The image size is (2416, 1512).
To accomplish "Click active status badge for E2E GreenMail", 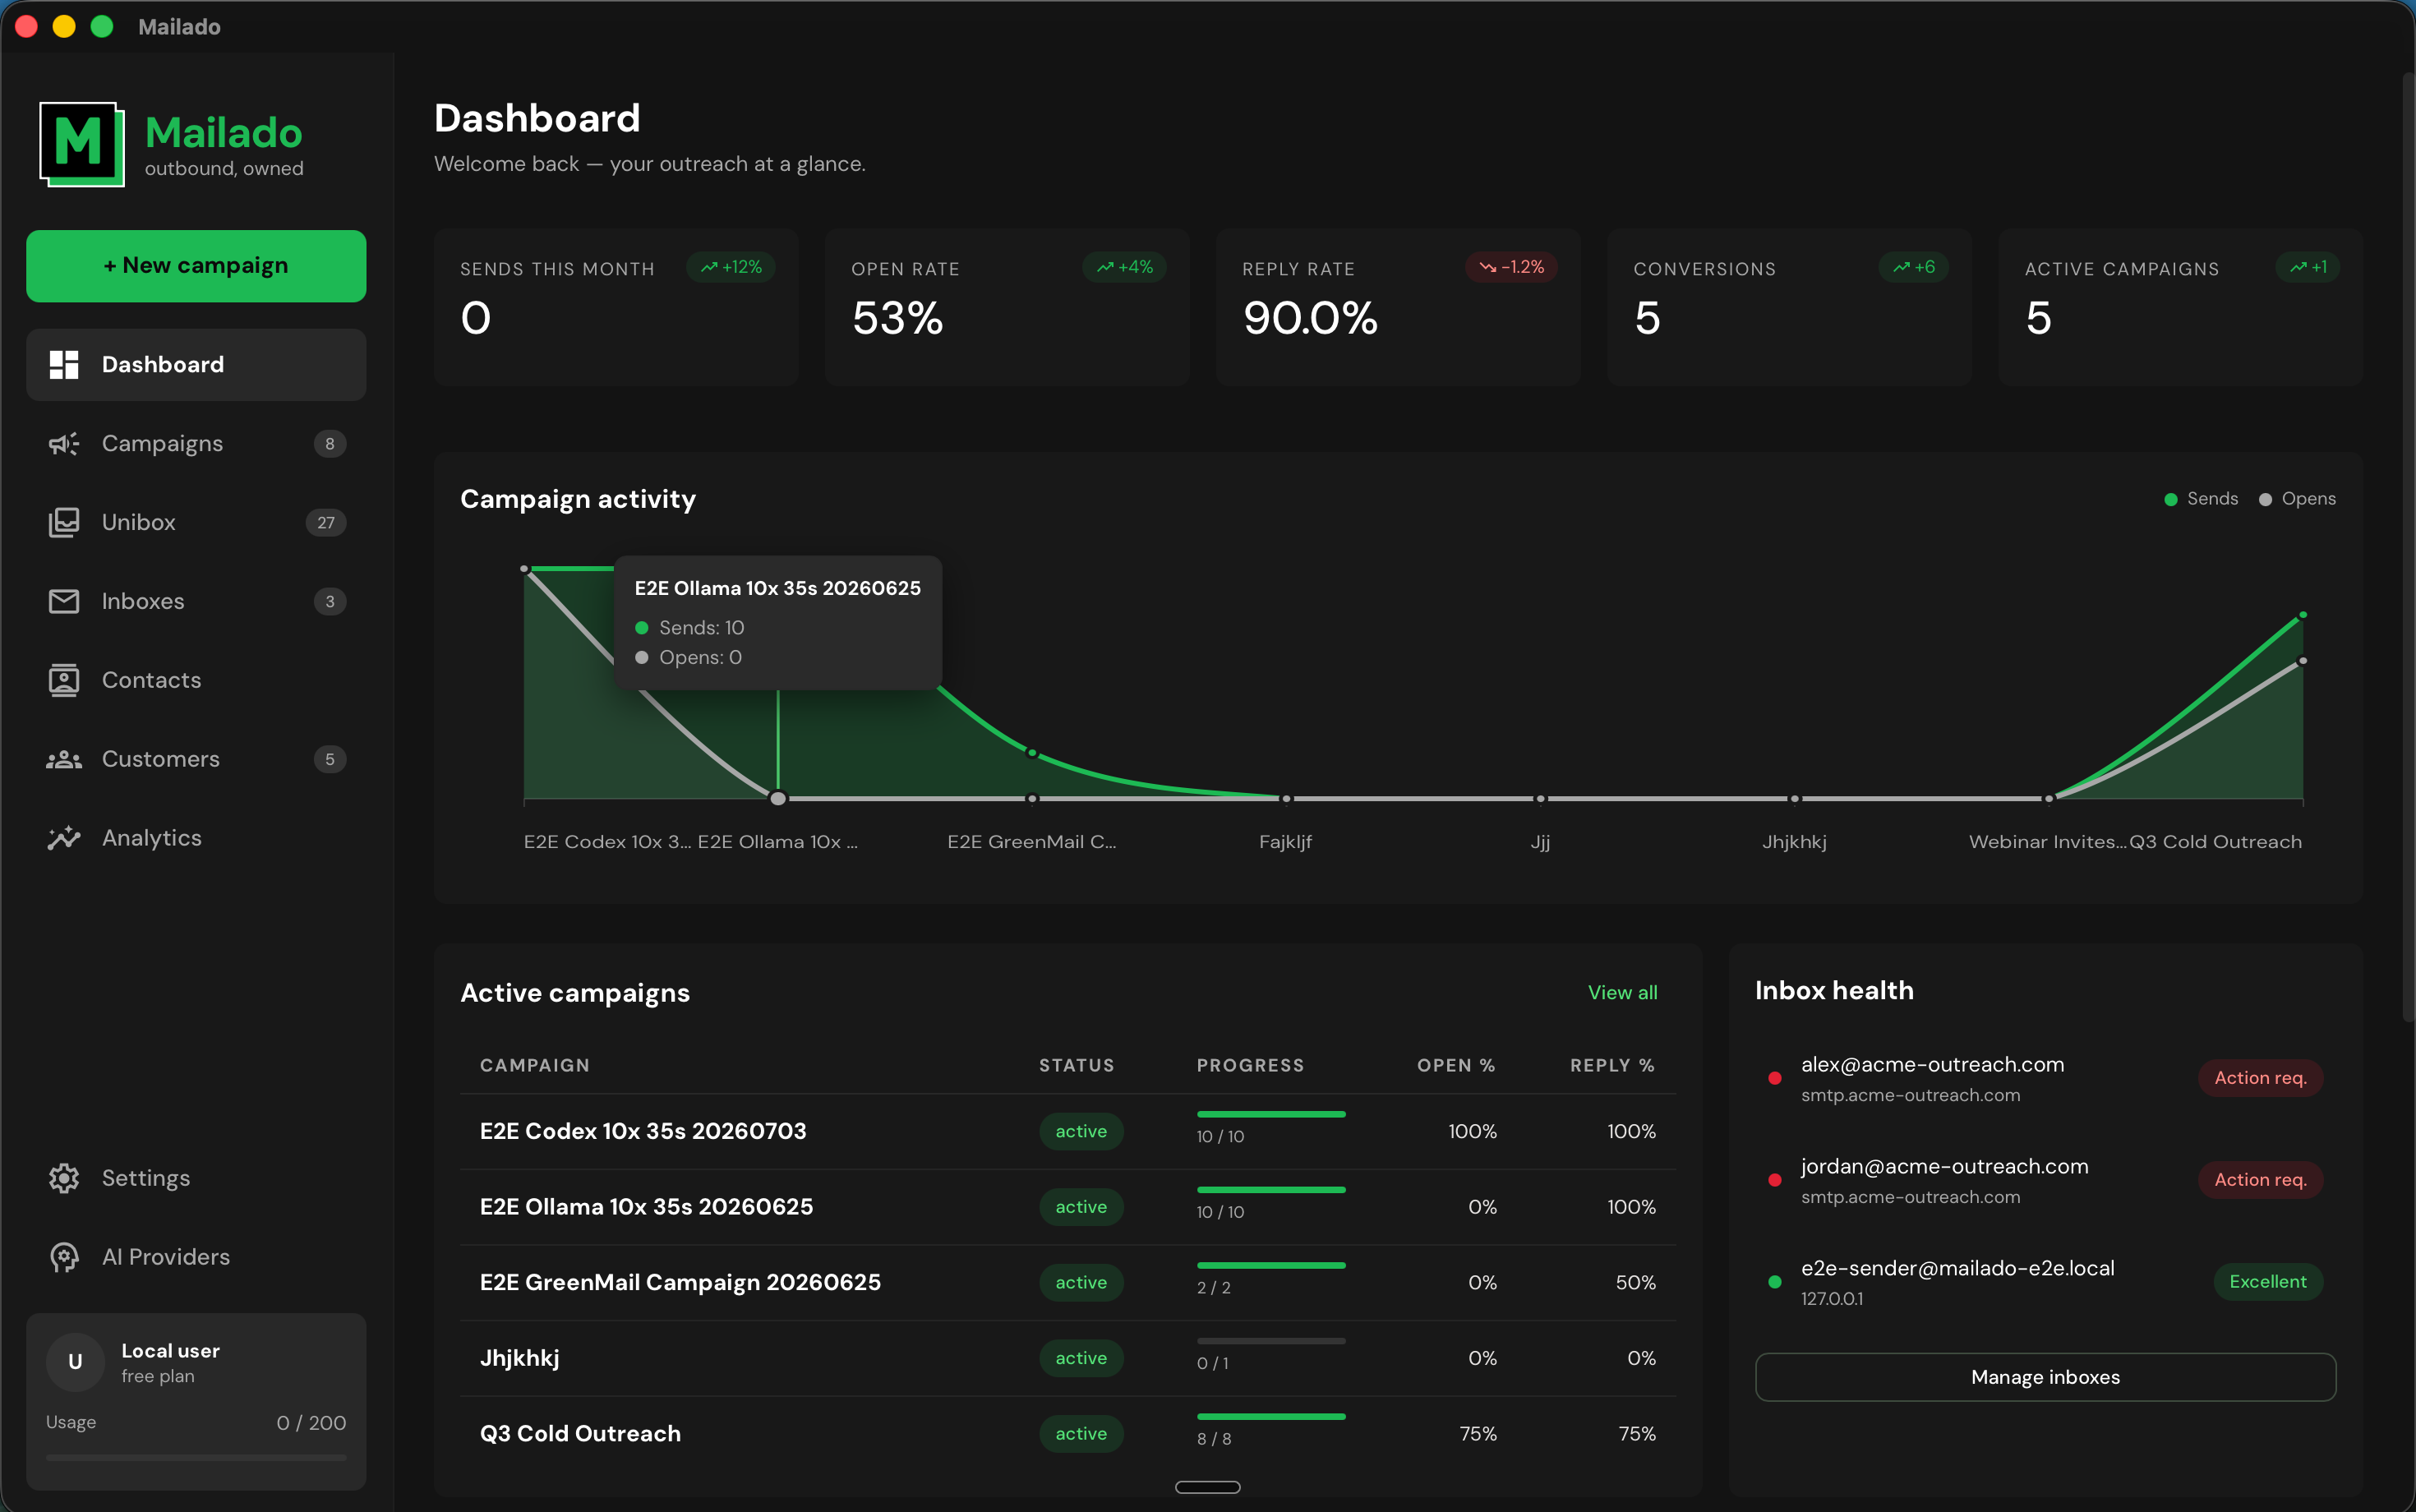I will click(1081, 1283).
